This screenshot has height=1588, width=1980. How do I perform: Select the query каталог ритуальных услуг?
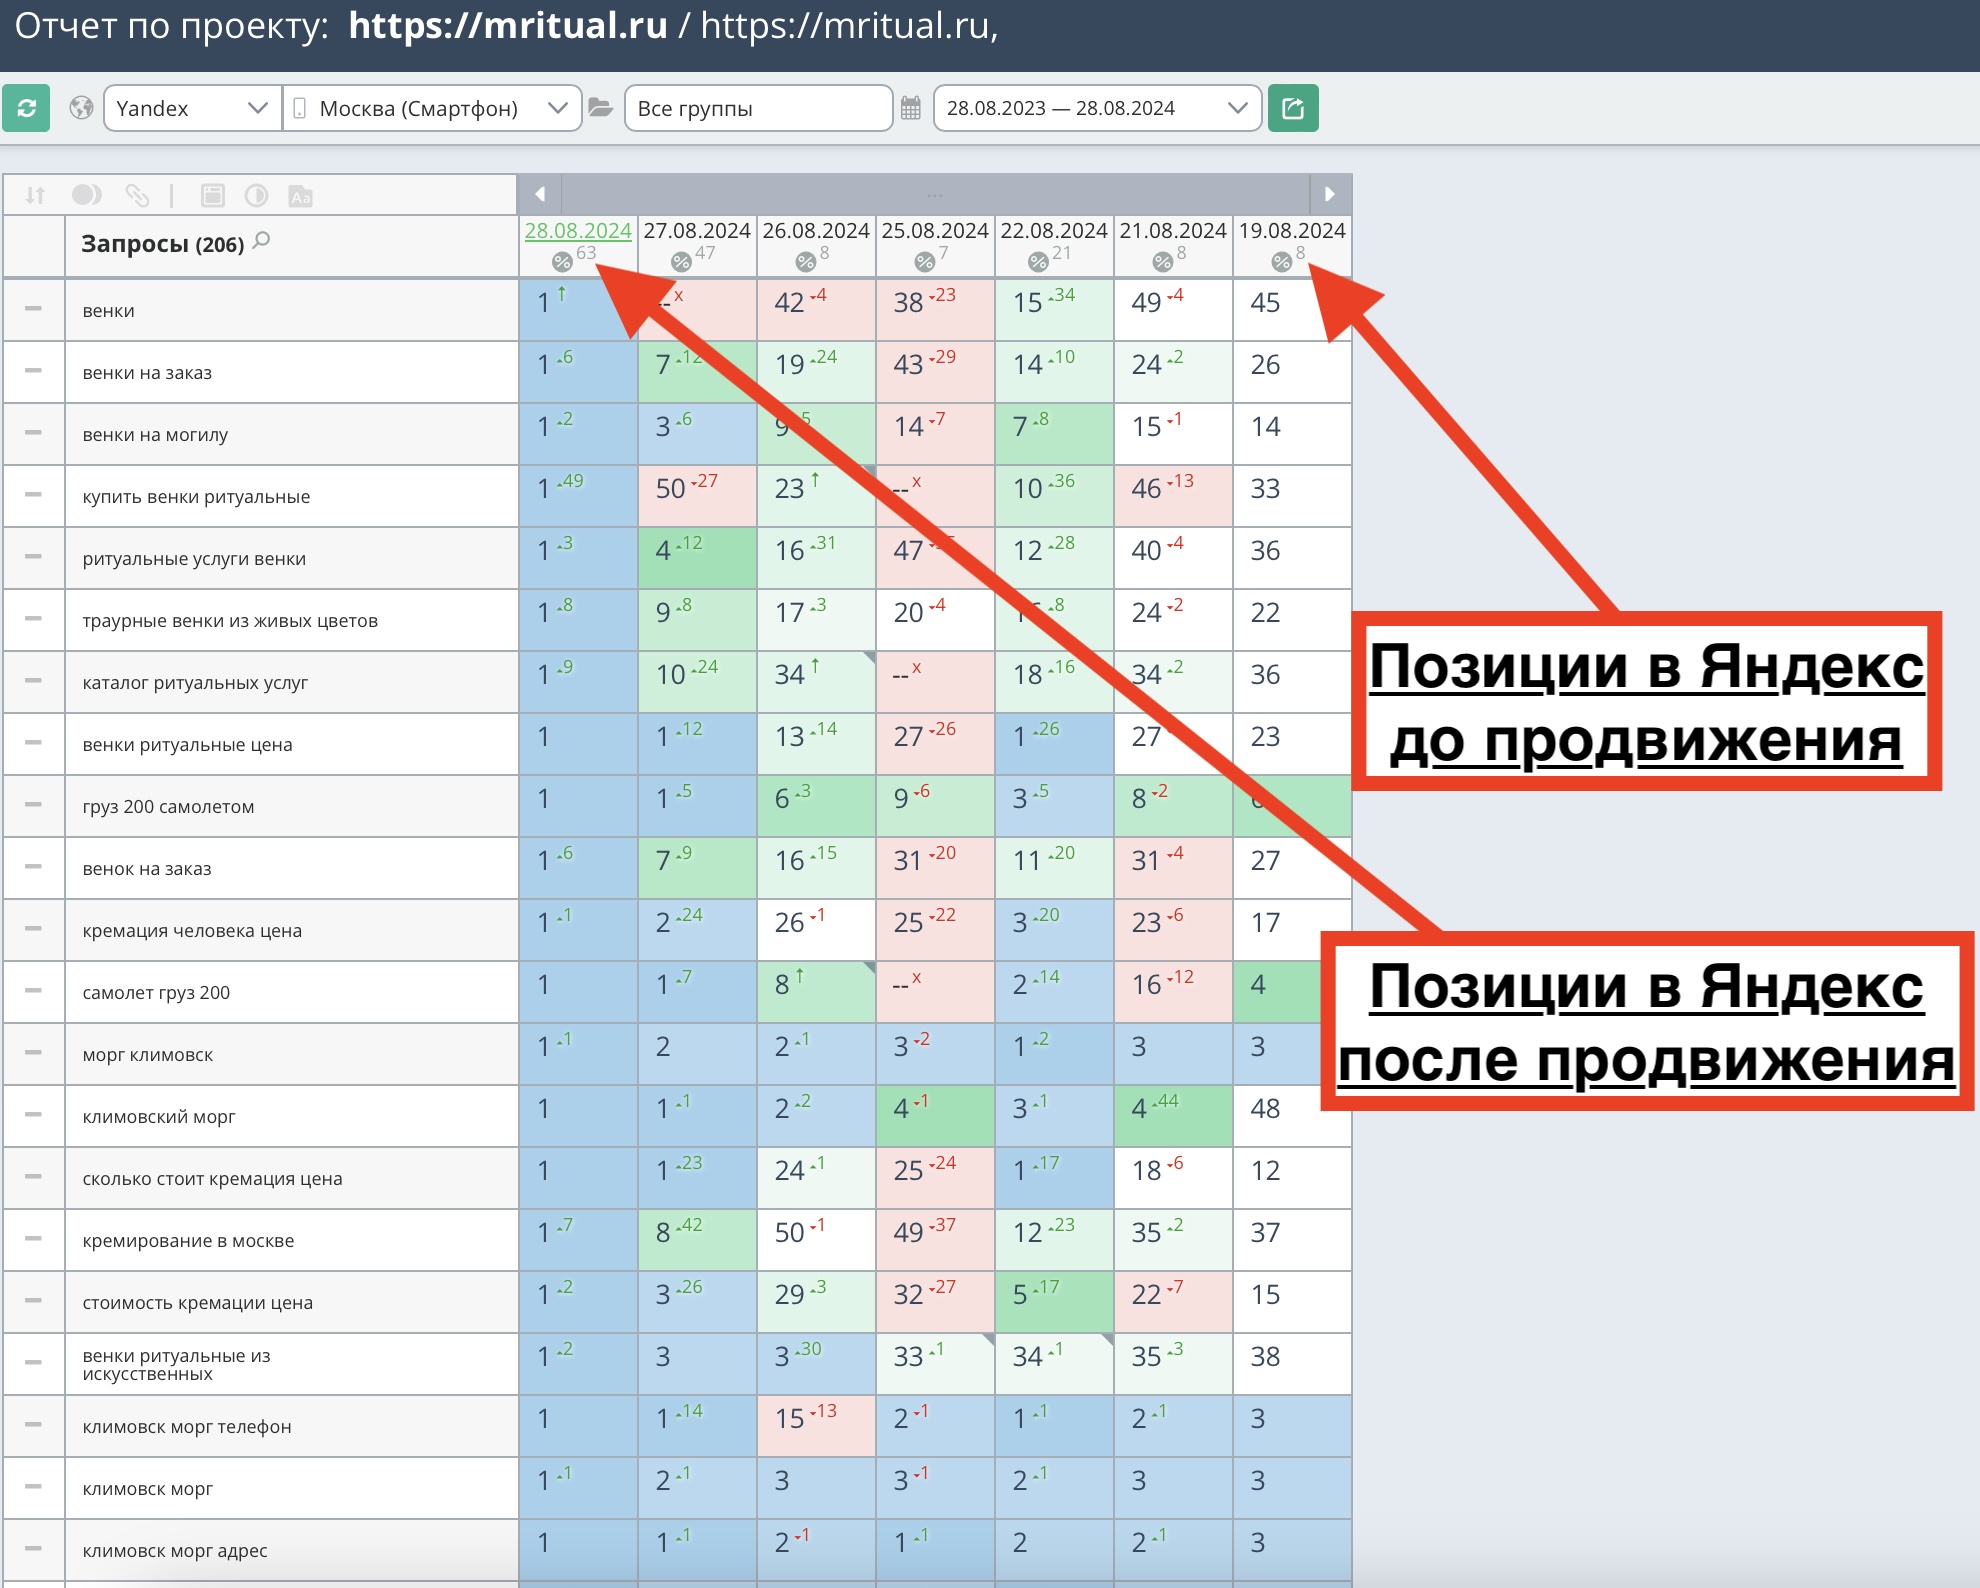click(195, 683)
